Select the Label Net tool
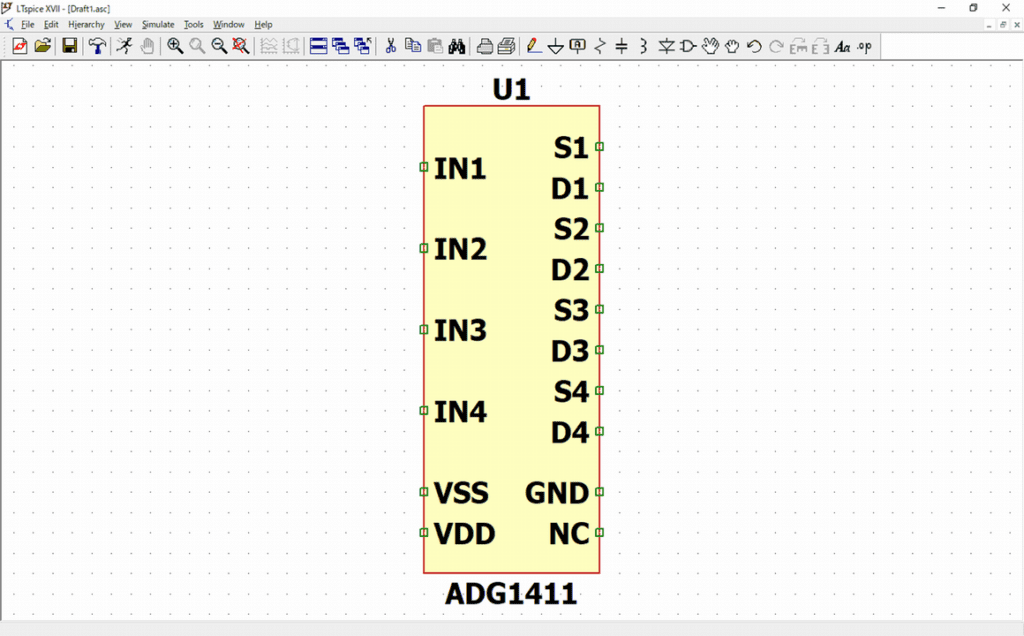Viewport: 1024px width, 636px height. [x=578, y=46]
